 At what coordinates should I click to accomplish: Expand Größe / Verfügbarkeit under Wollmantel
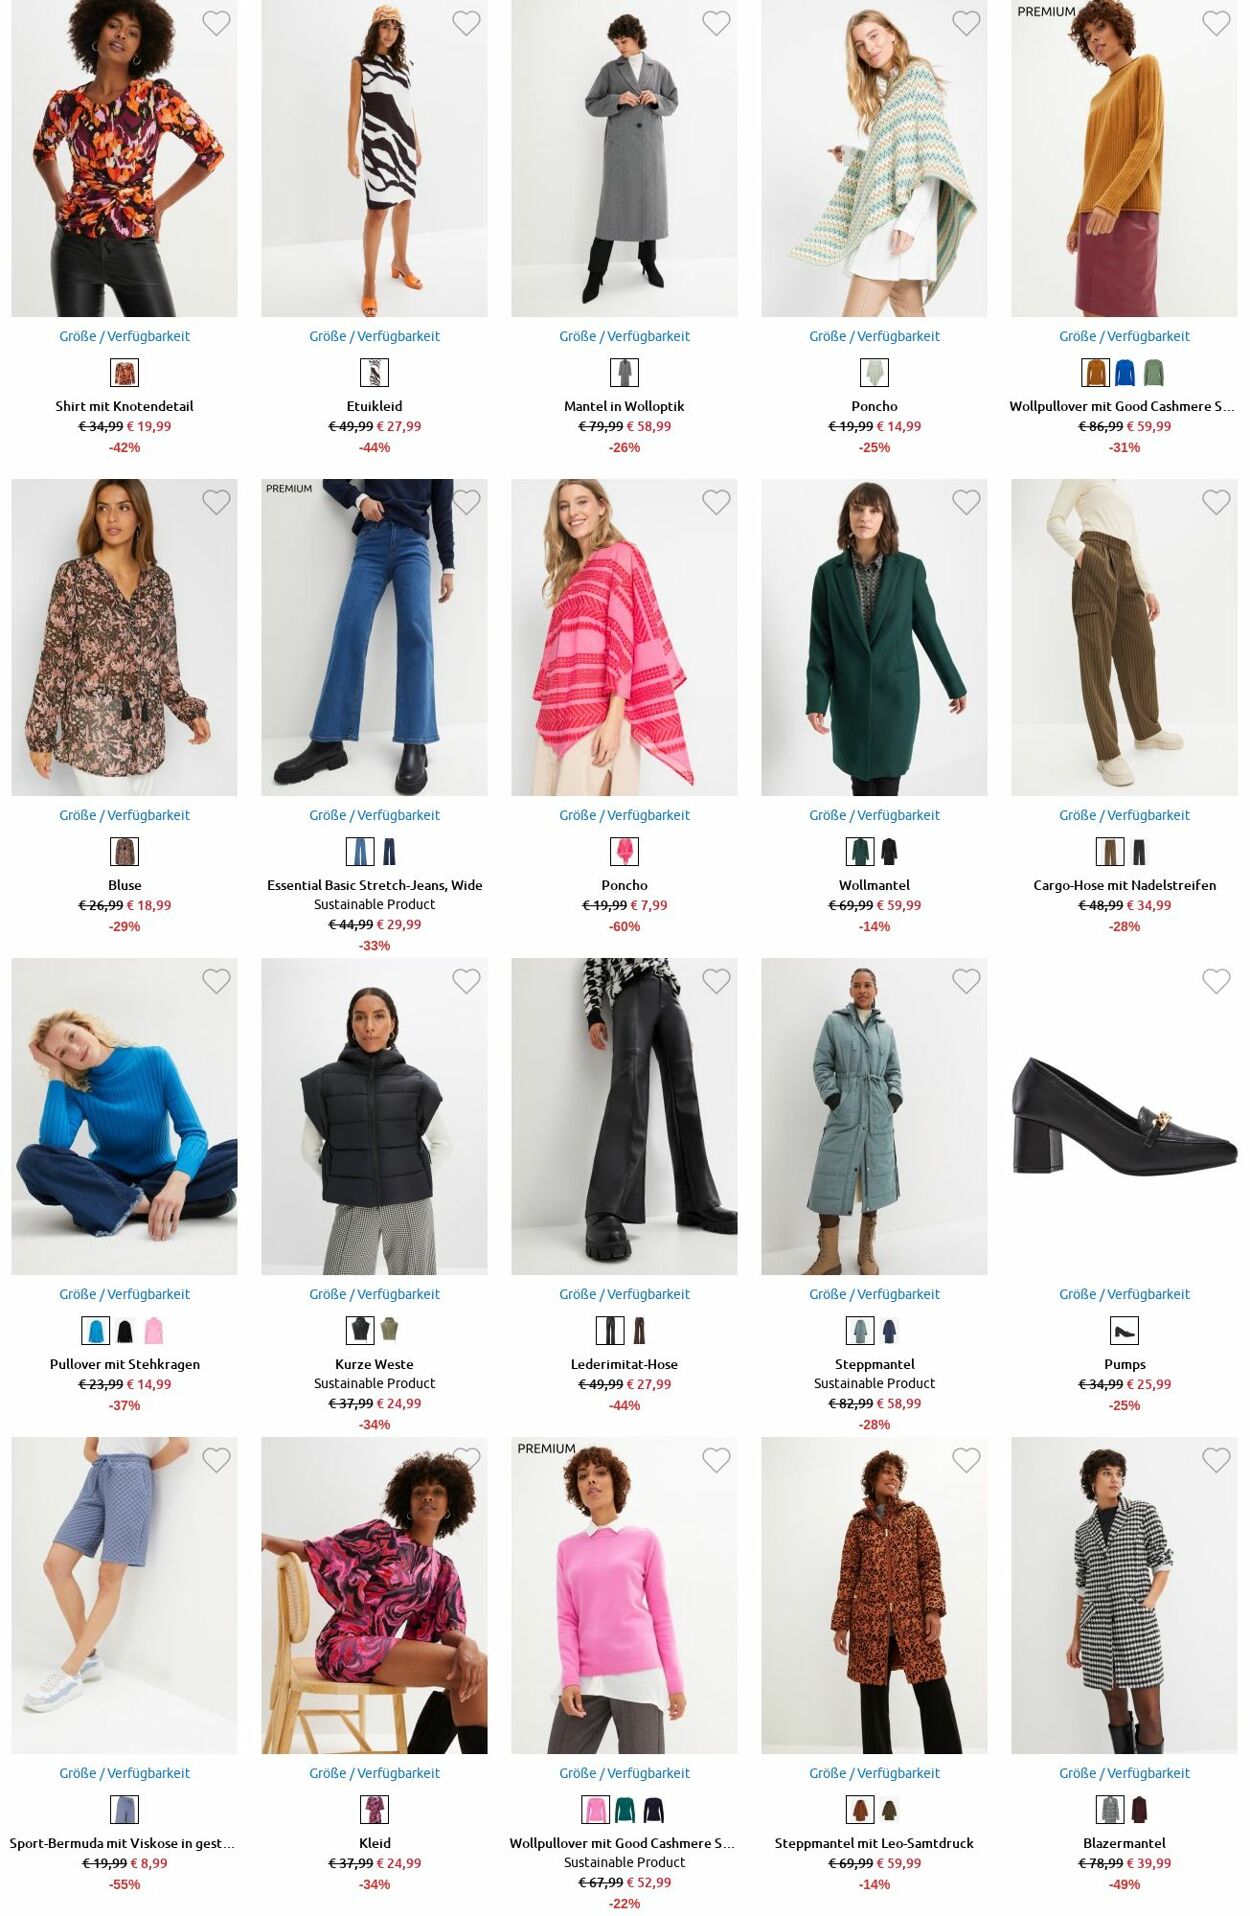pos(874,815)
